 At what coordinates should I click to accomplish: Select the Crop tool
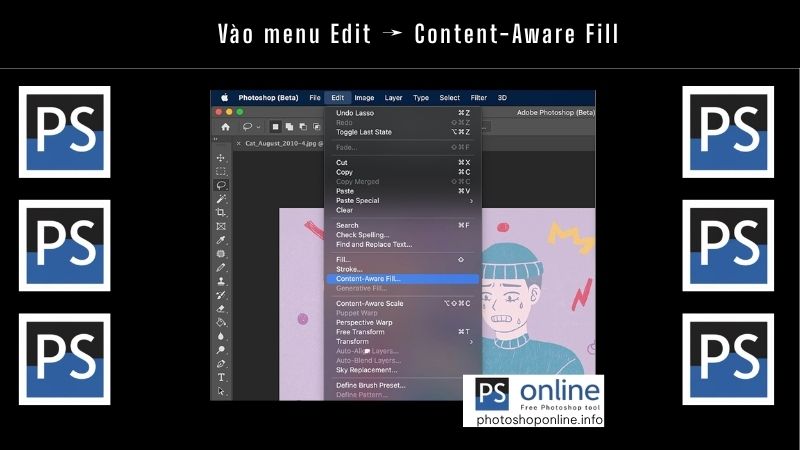[221, 212]
